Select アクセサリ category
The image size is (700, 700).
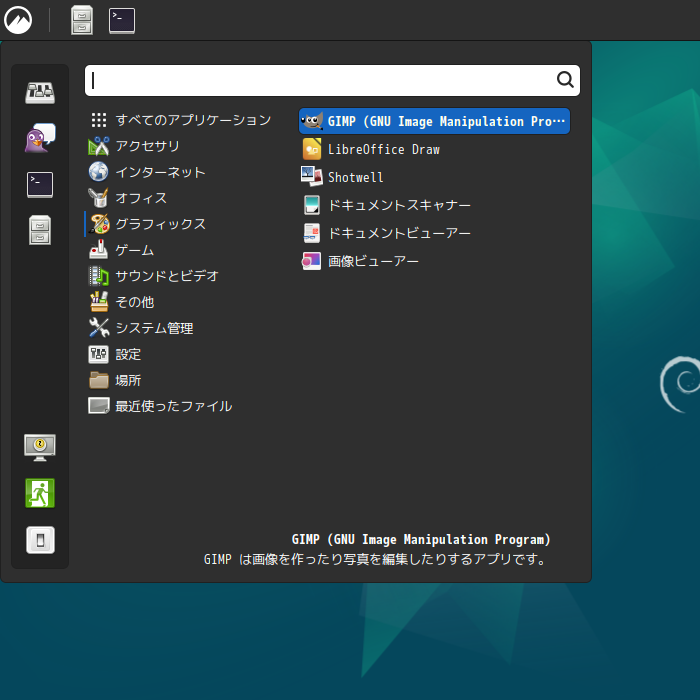point(147,146)
